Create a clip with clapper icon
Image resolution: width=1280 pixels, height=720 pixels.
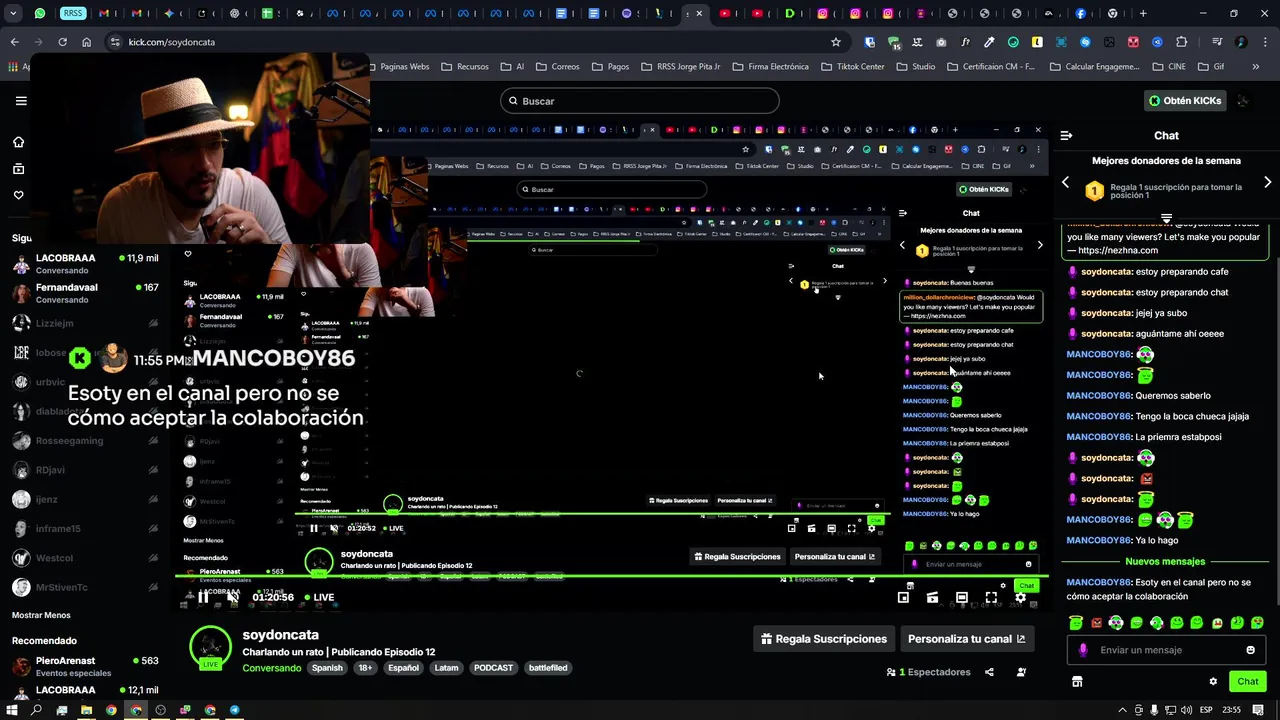point(932,598)
